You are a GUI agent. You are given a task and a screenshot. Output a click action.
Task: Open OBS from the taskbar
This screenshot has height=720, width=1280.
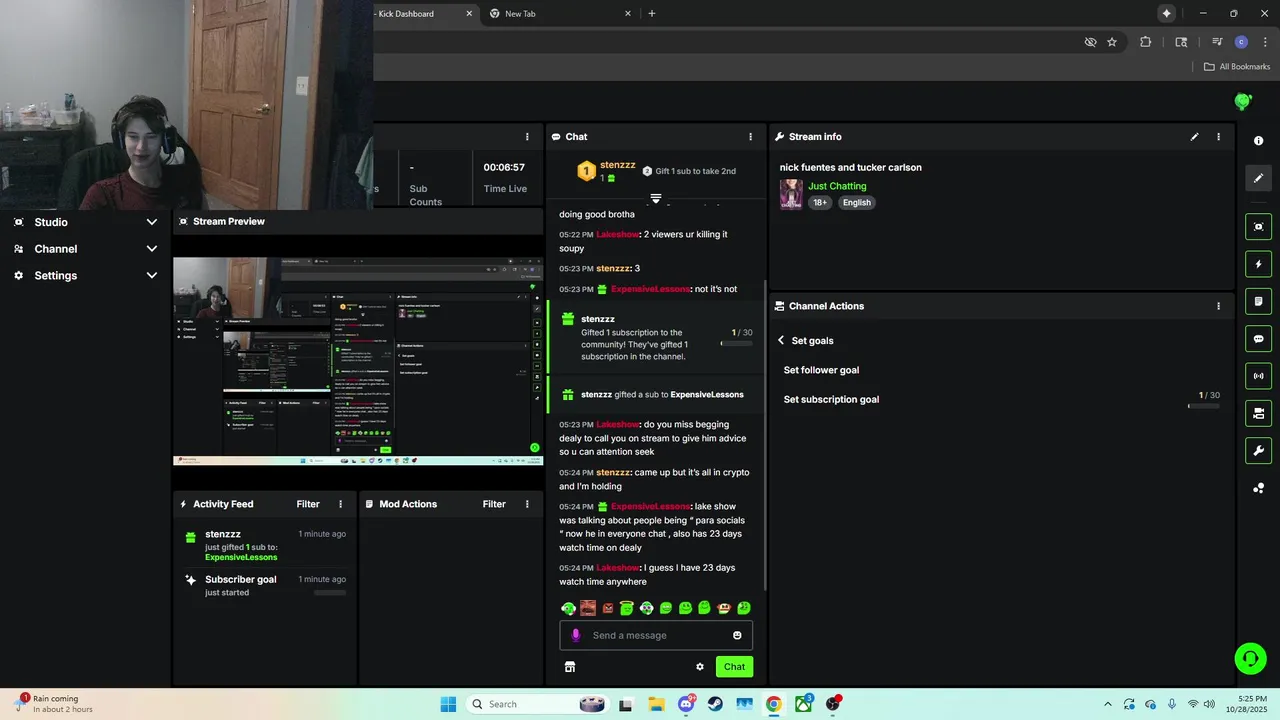[x=832, y=704]
